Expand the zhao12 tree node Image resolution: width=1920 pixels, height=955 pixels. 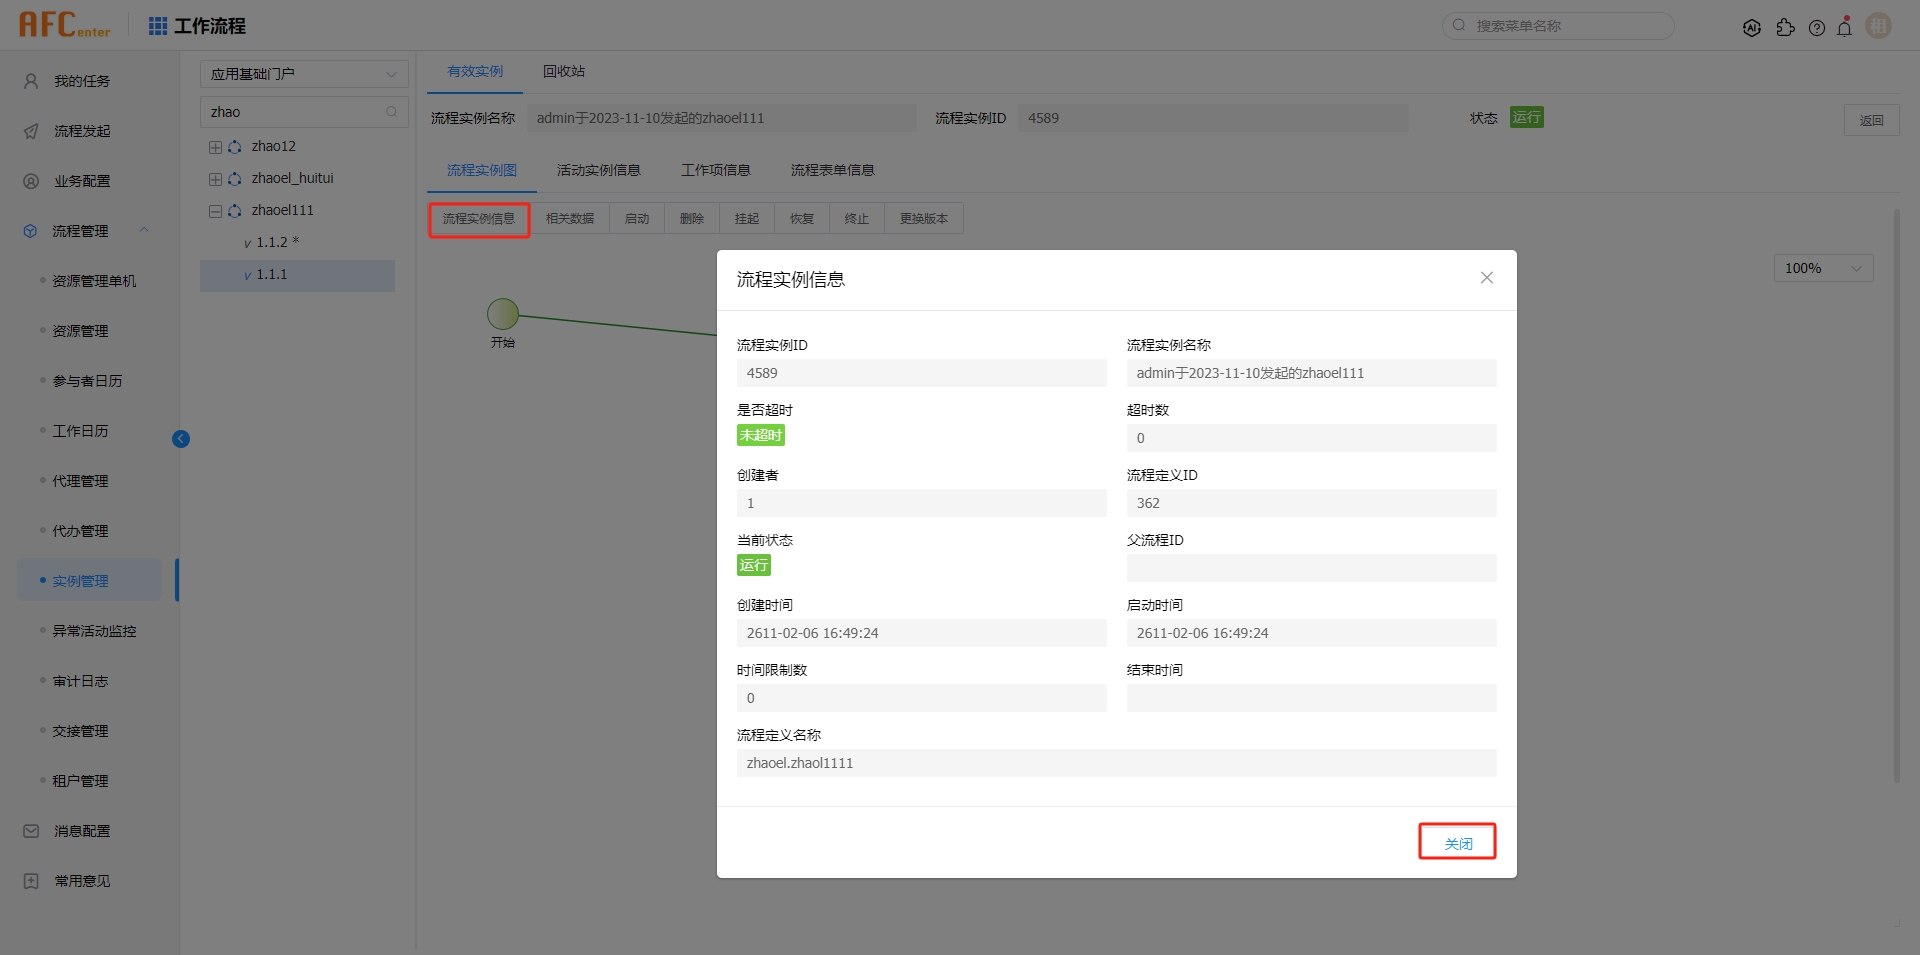[214, 146]
